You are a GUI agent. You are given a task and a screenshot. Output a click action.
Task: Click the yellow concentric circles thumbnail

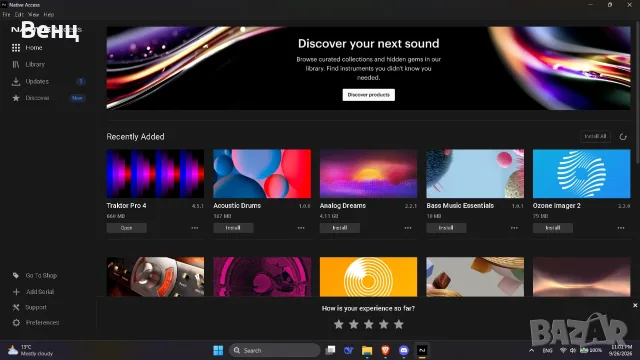coord(369,277)
